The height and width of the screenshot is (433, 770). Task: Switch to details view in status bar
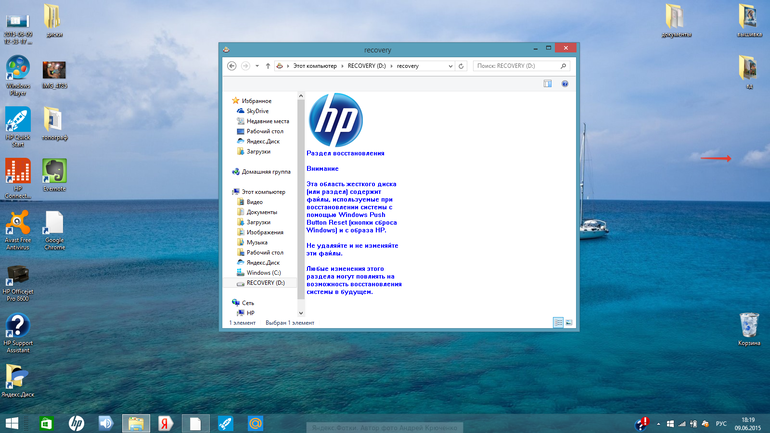pyautogui.click(x=558, y=323)
